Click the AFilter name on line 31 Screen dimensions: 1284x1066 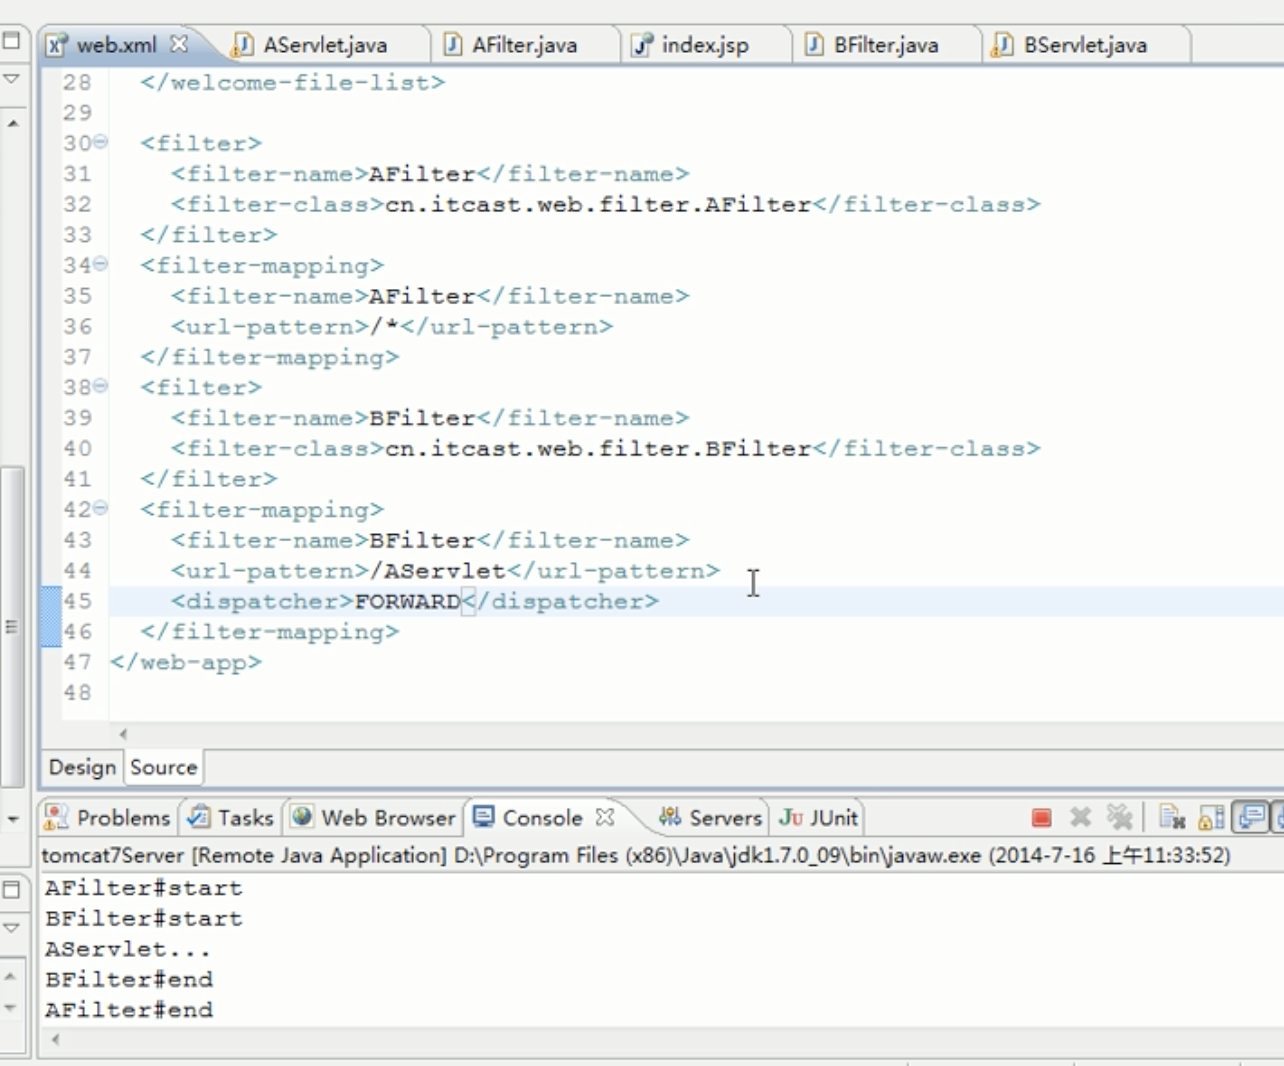422,174
